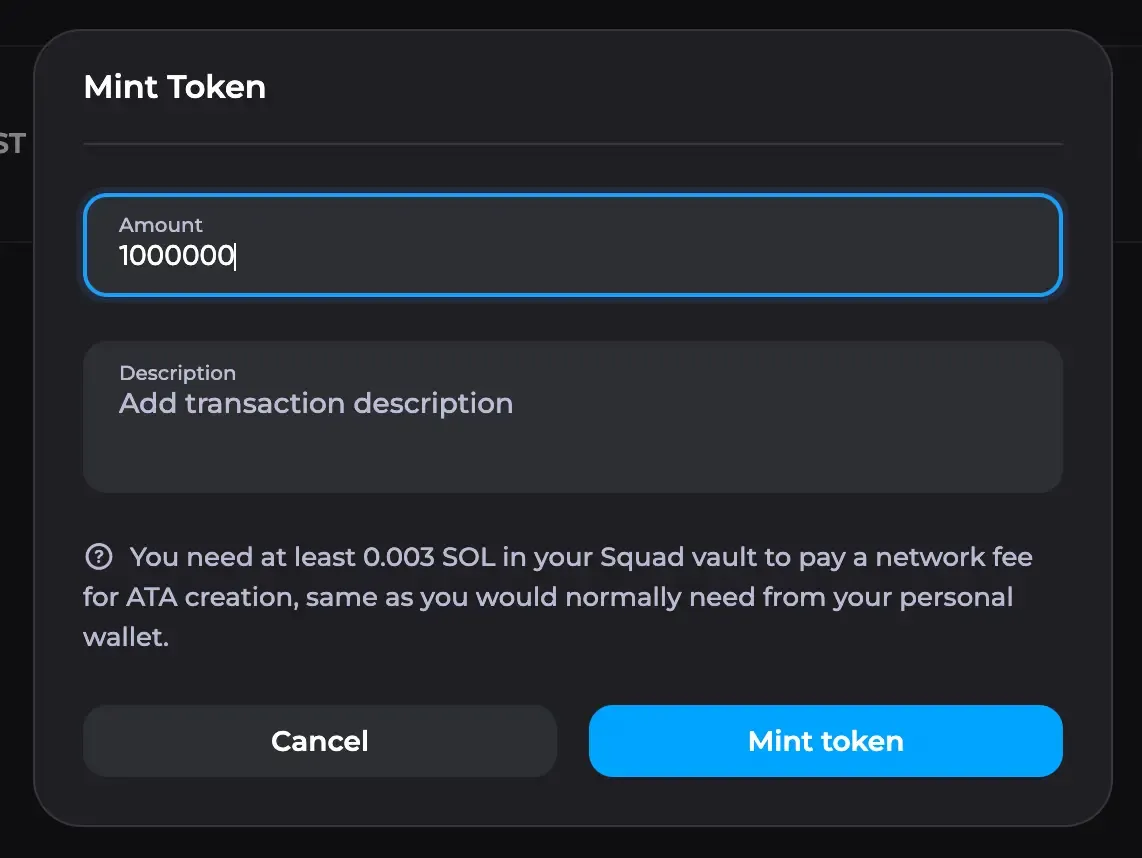The height and width of the screenshot is (858, 1142).
Task: Click the partially visible ST text on the left
Action: 12,143
